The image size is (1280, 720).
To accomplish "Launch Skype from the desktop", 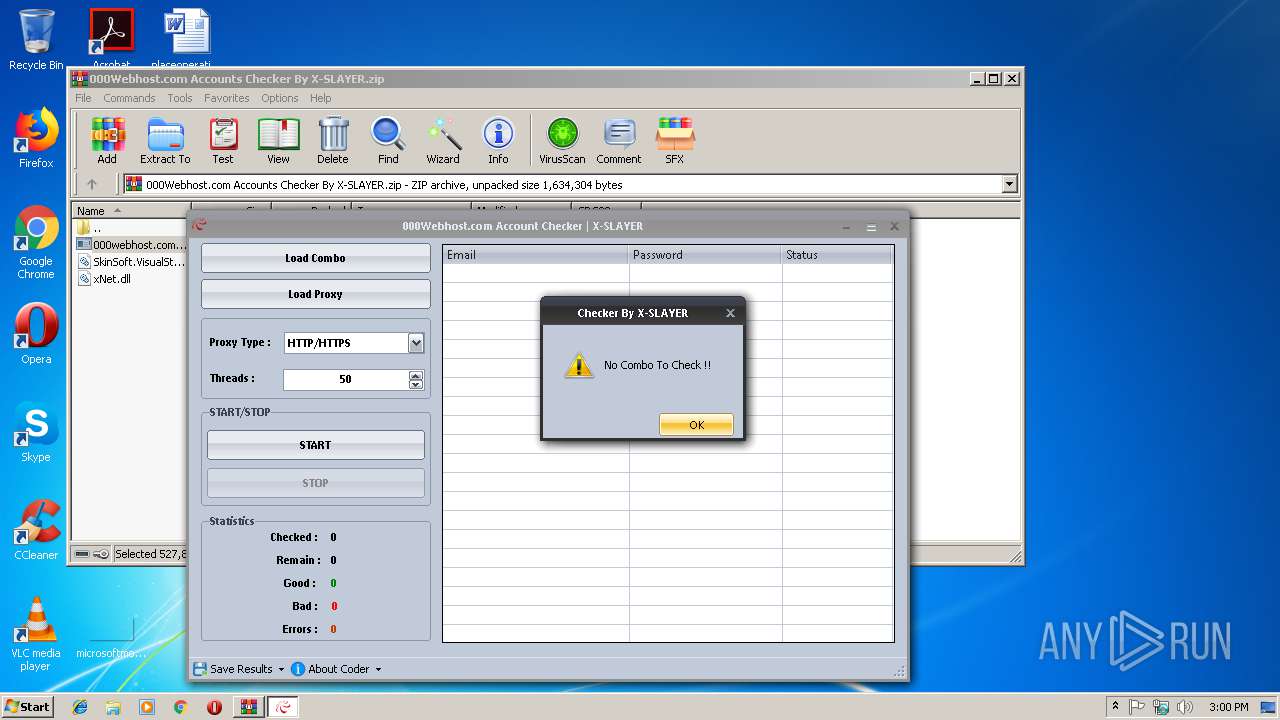I will [36, 432].
